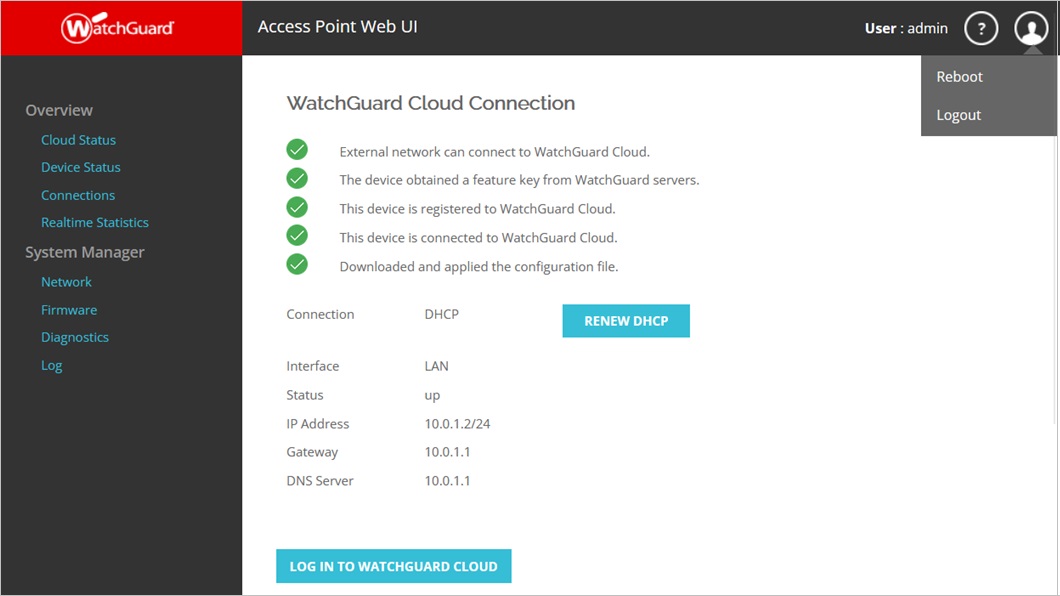Click the check for configuration file downloaded status
The height and width of the screenshot is (596, 1060).
tap(297, 264)
